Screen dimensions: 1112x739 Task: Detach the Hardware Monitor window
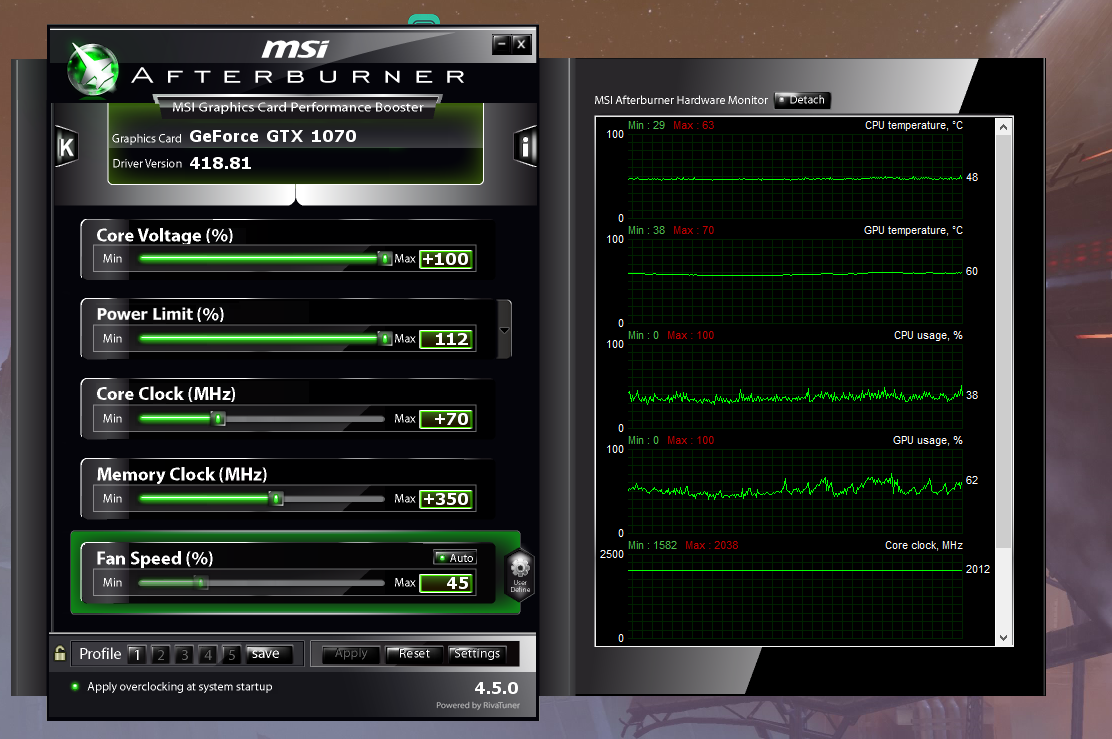coord(802,100)
